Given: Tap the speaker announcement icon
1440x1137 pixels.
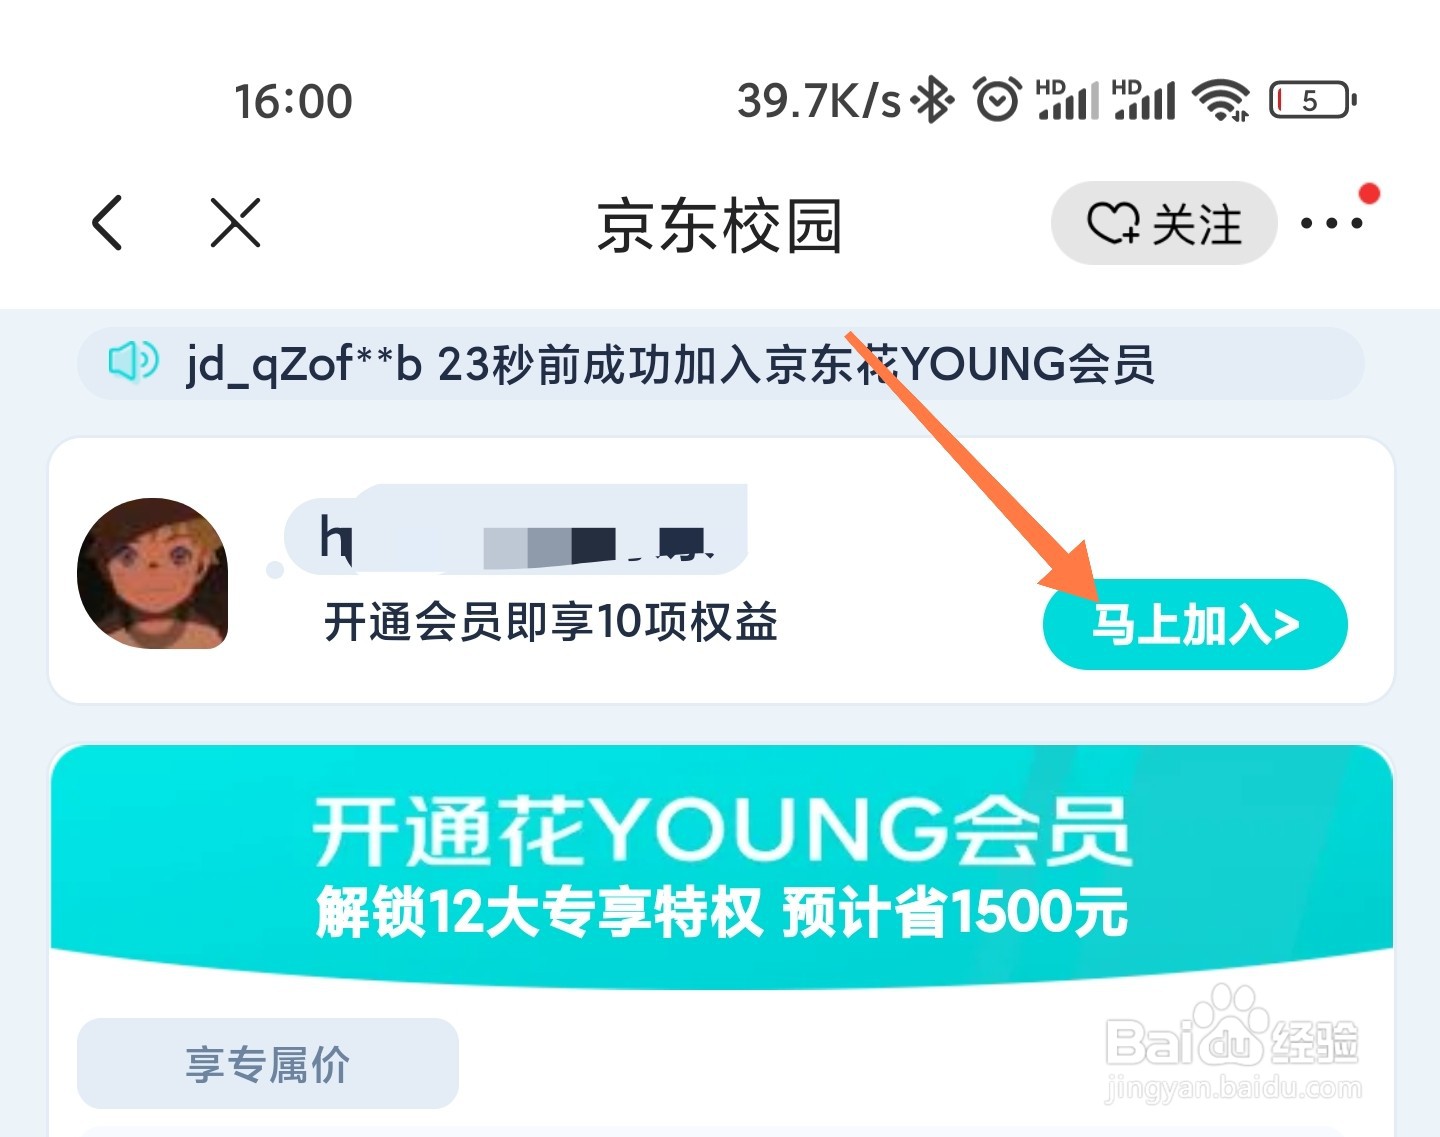Looking at the screenshot, I should (x=133, y=362).
